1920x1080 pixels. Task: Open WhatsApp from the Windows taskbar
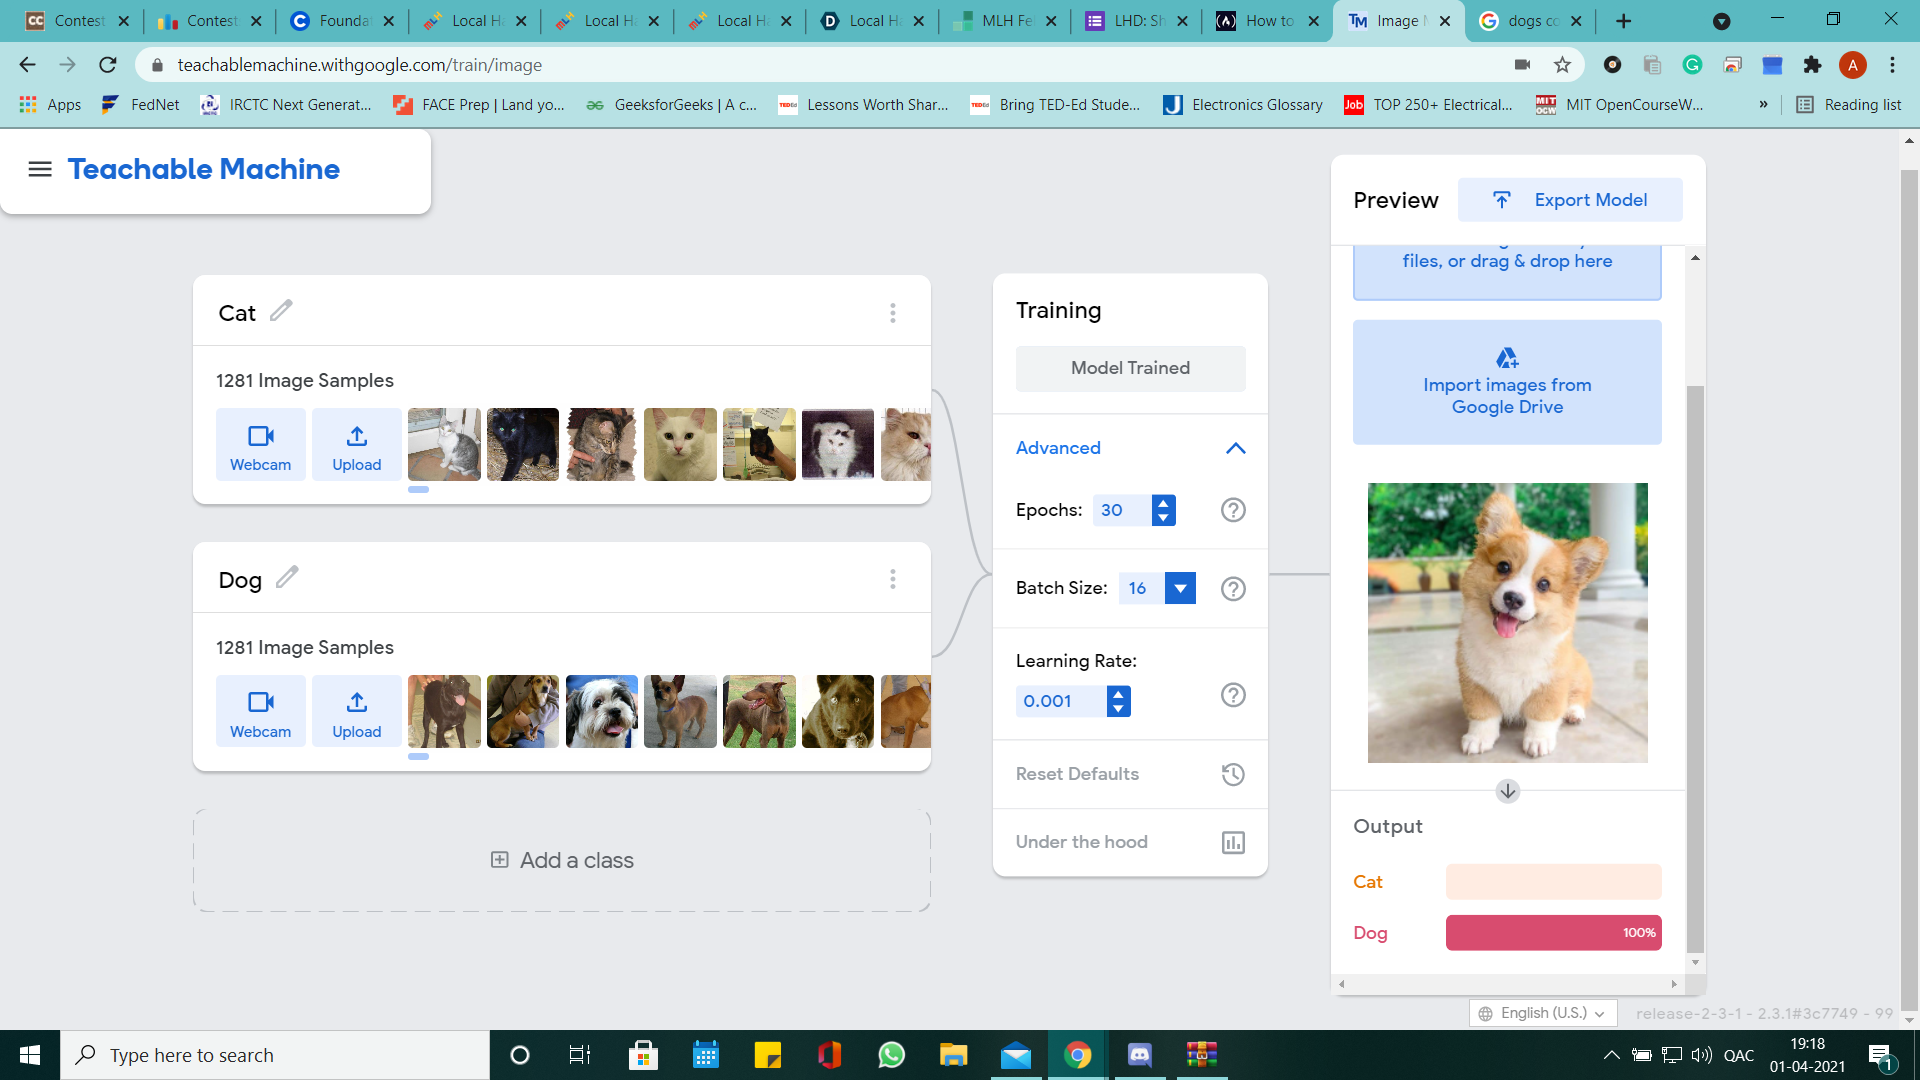point(891,1055)
